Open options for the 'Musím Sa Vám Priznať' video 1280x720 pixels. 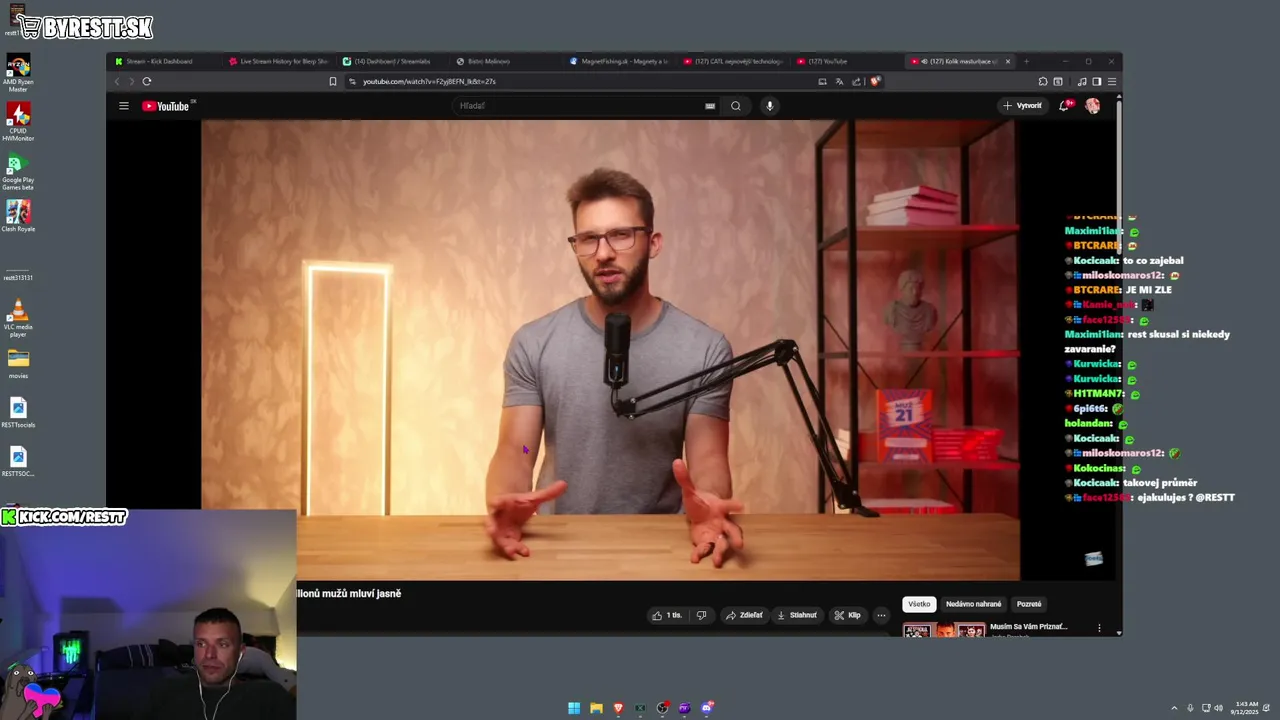tap(1099, 628)
